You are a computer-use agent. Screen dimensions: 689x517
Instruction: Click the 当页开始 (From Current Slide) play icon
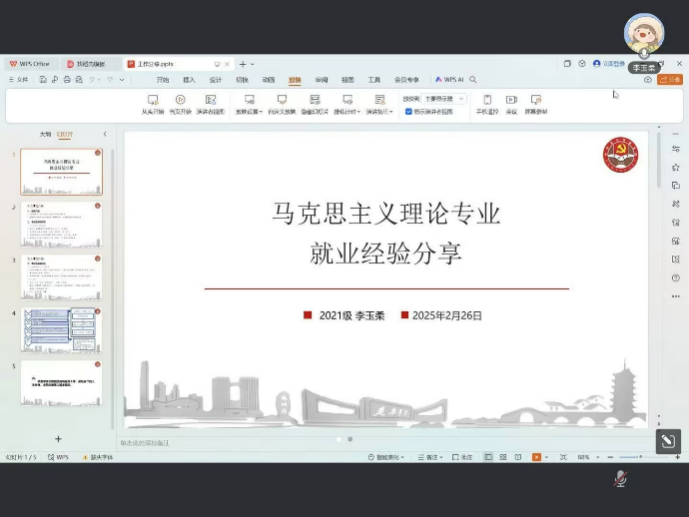180,100
